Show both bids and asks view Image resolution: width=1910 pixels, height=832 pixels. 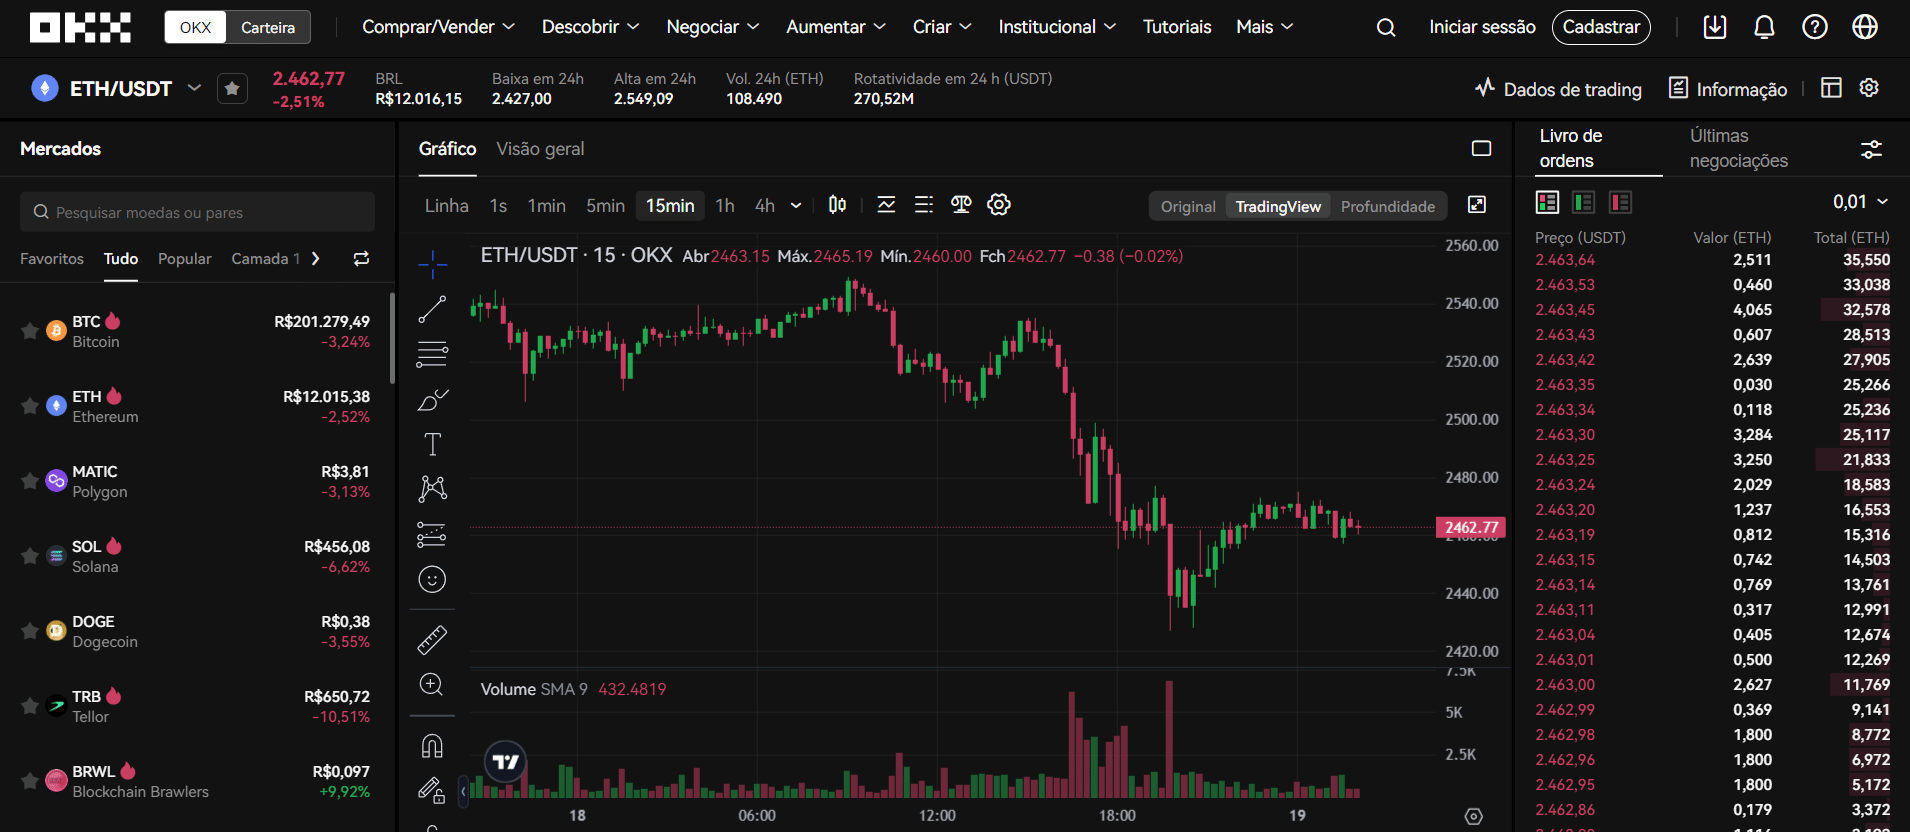tap(1547, 202)
